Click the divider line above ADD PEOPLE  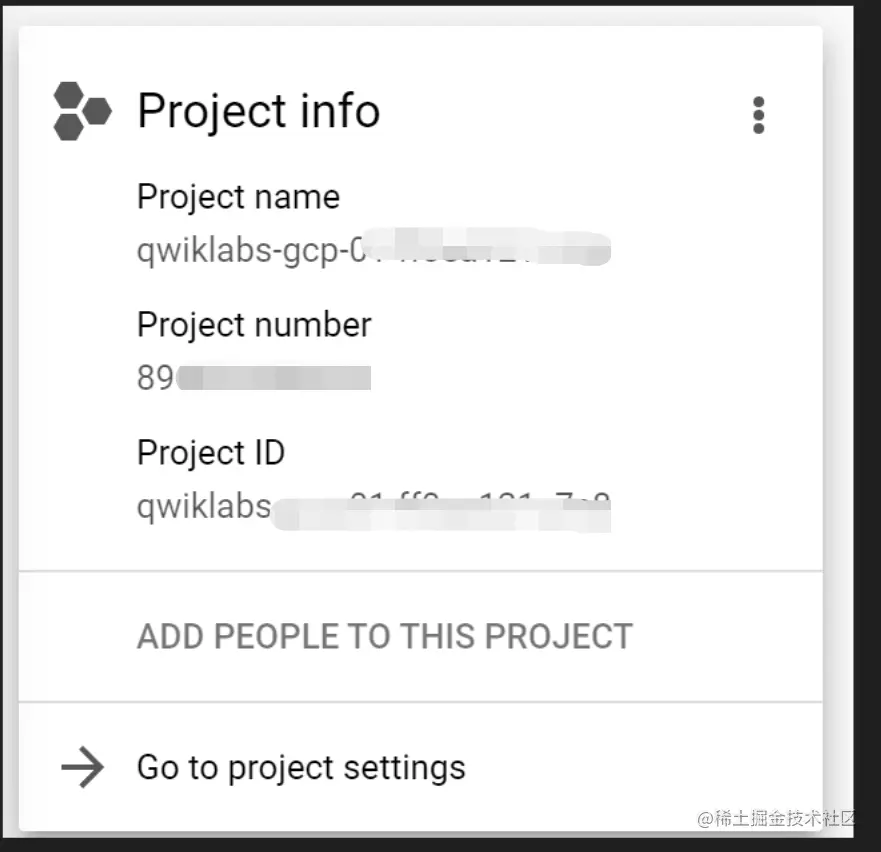pos(420,571)
